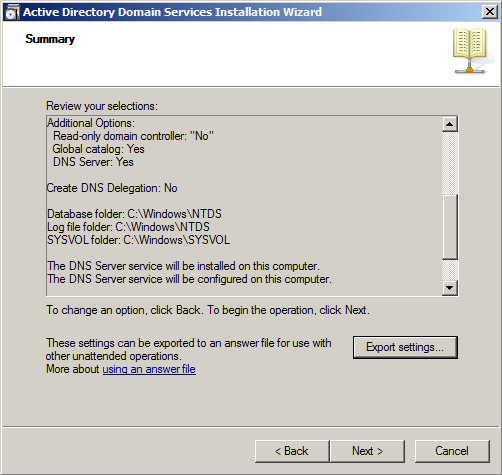Click the Export settings button
The image size is (502, 475).
[405, 347]
